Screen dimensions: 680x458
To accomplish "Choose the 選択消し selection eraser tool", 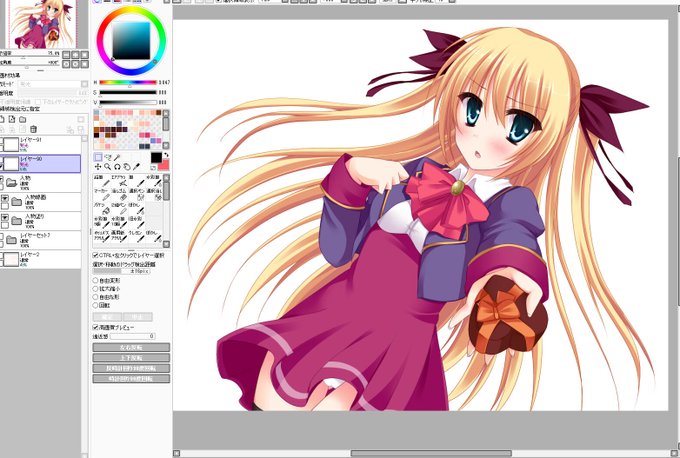I will tap(153, 194).
